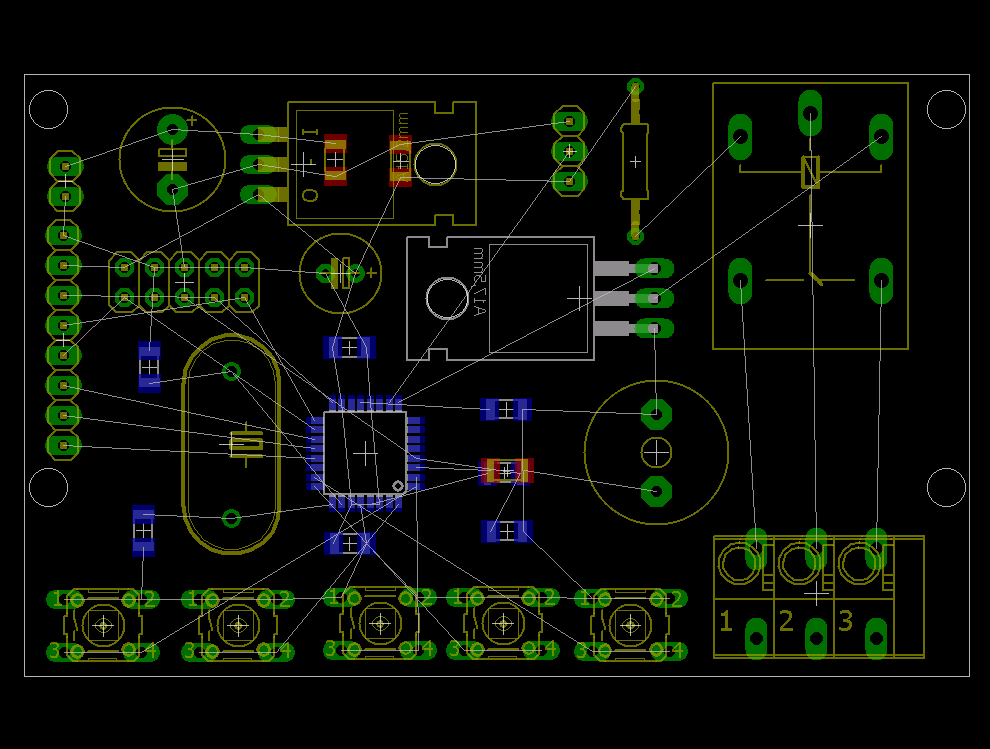Image resolution: width=990 pixels, height=749 pixels.
Task: Click terminal block label 2
Action: 785,621
